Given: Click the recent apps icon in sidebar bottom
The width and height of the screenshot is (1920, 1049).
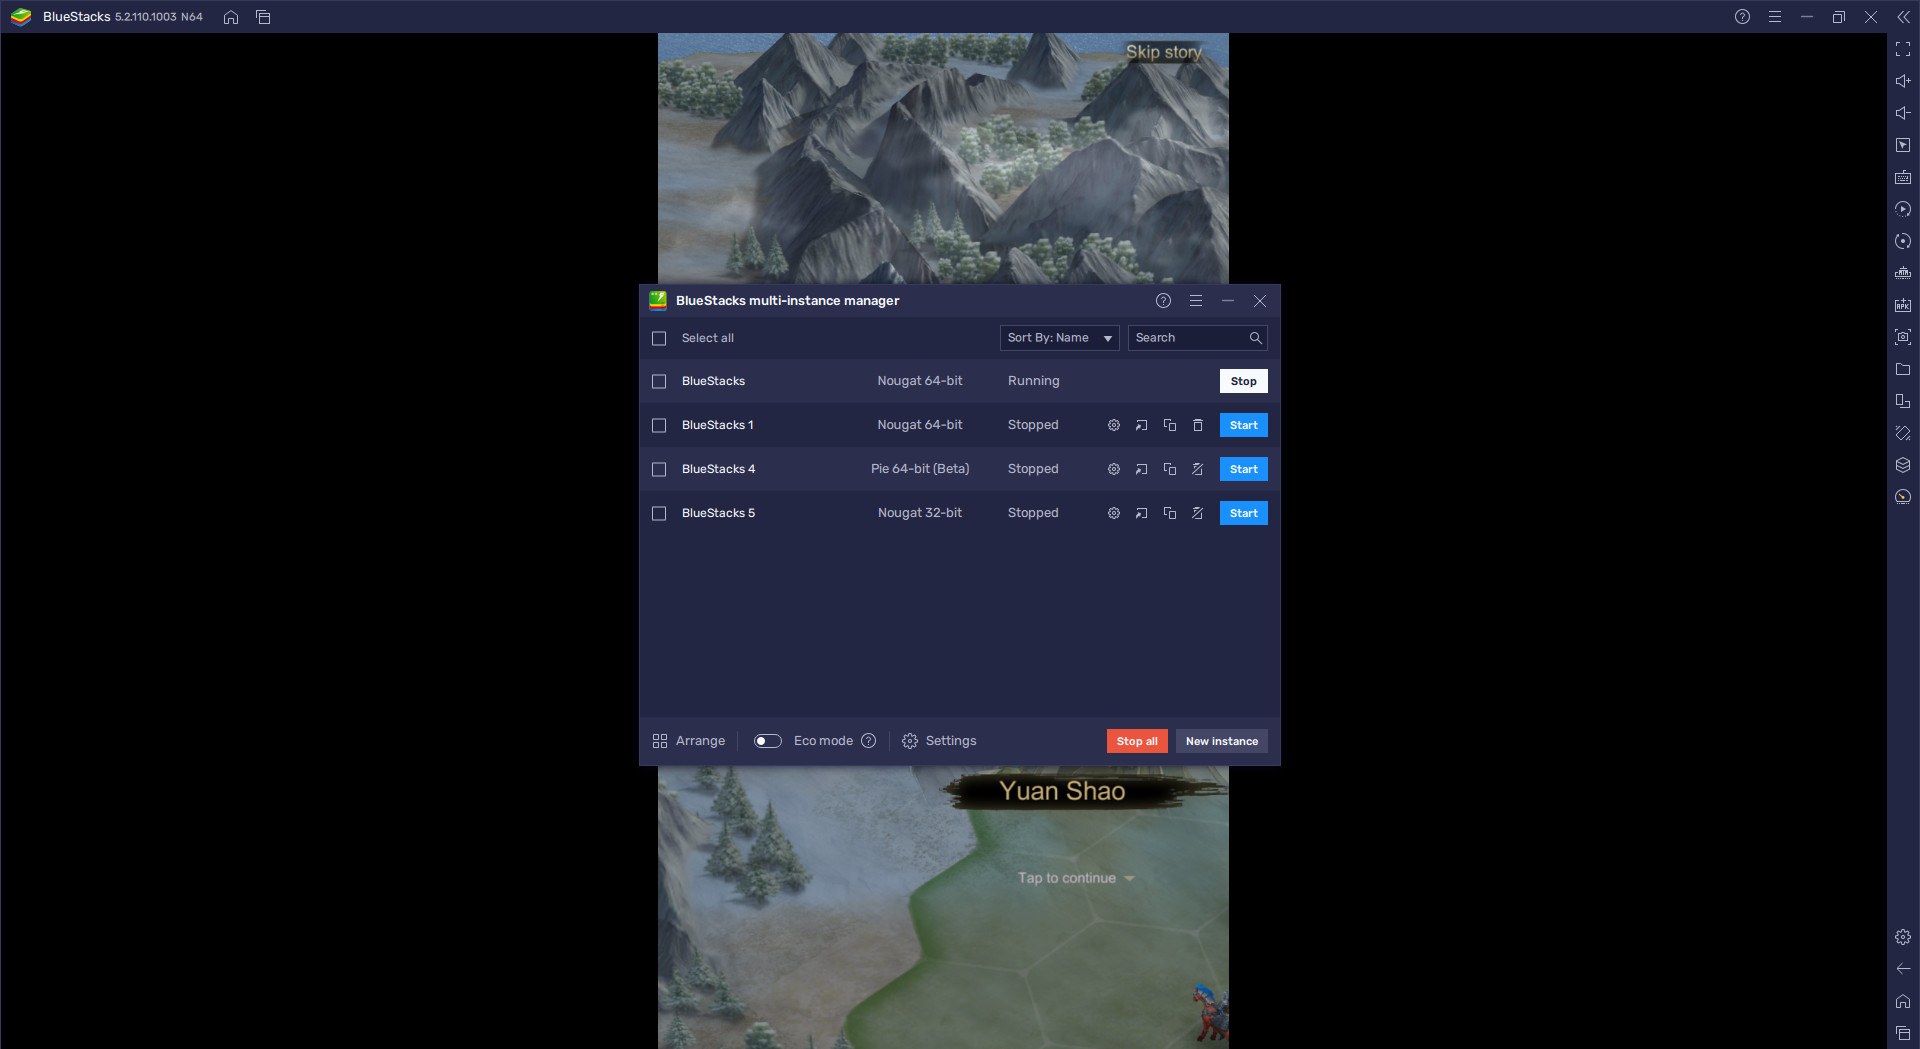Looking at the screenshot, I should click(1902, 1033).
